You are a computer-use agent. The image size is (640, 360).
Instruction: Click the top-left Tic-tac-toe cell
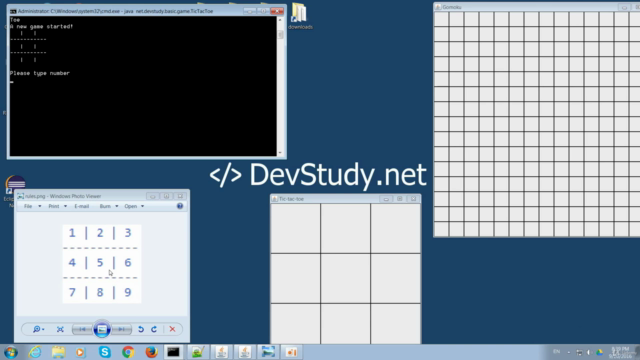tap(296, 229)
